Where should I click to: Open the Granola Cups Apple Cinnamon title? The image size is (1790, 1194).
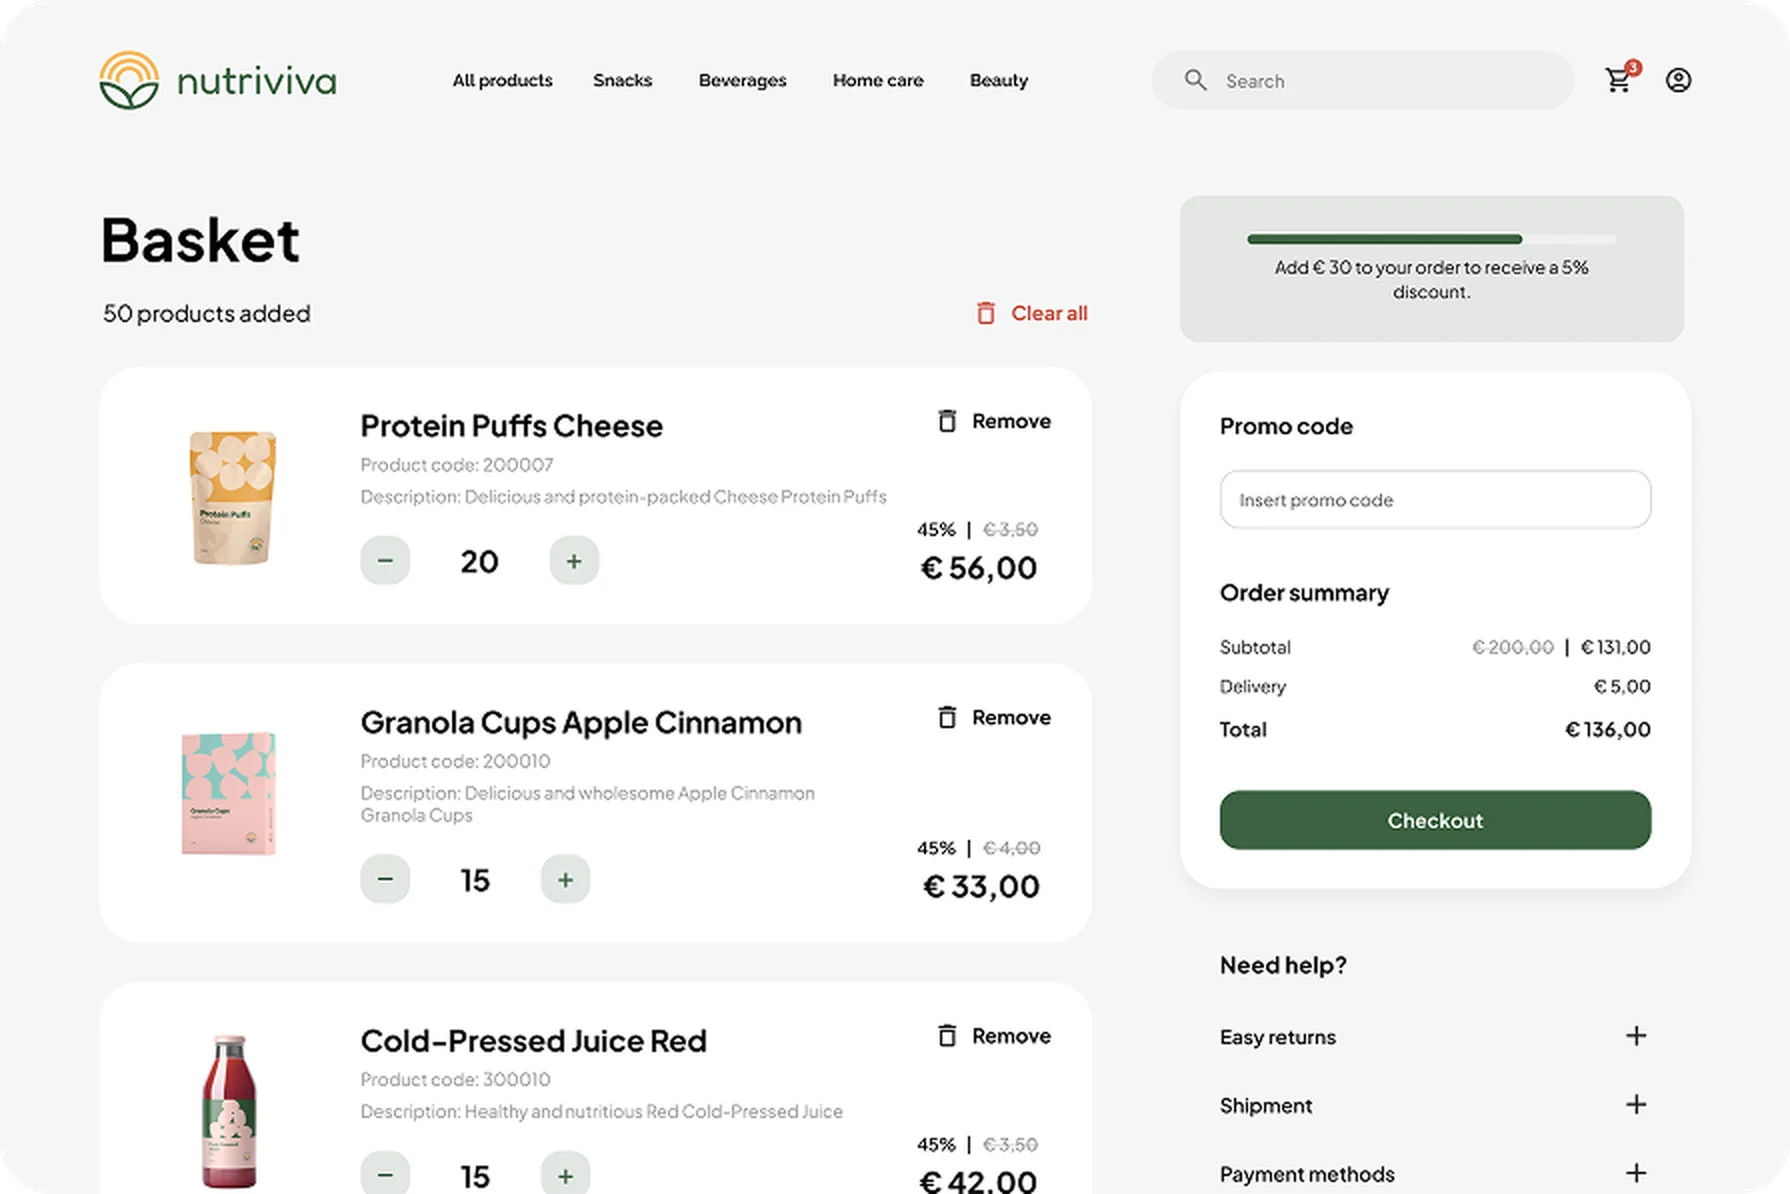coord(581,722)
